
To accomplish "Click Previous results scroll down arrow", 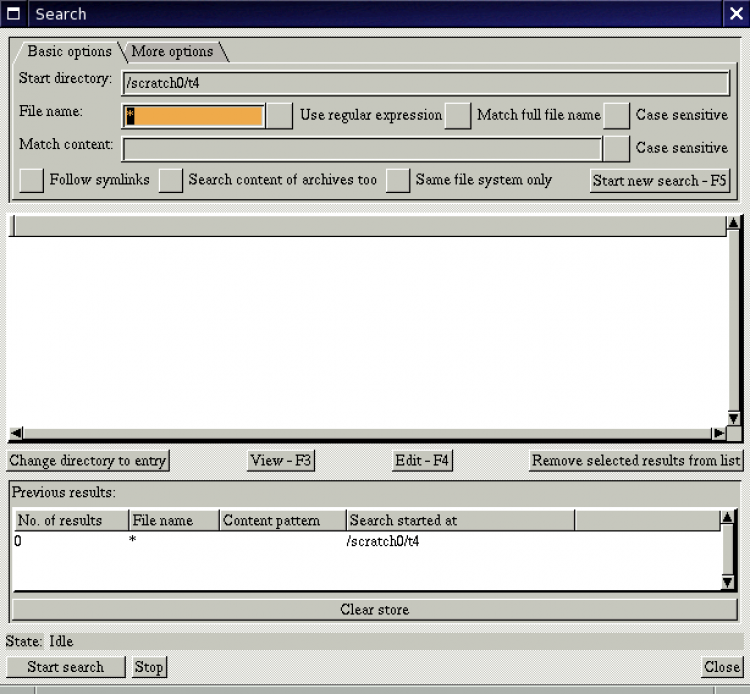I will click(x=727, y=582).
